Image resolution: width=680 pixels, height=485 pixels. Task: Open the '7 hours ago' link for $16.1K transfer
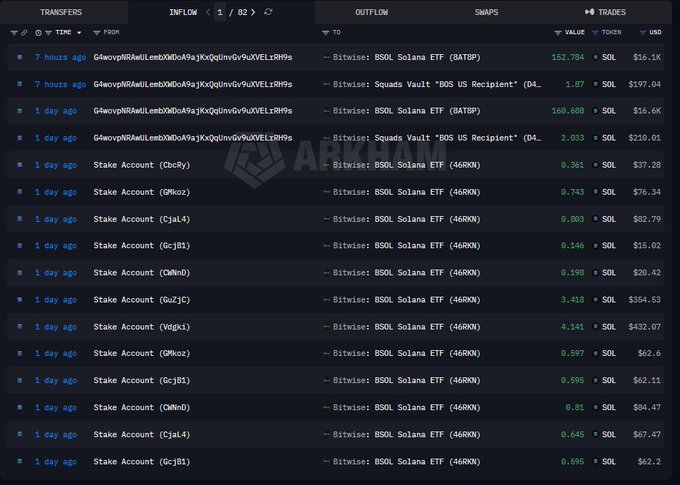coord(60,57)
